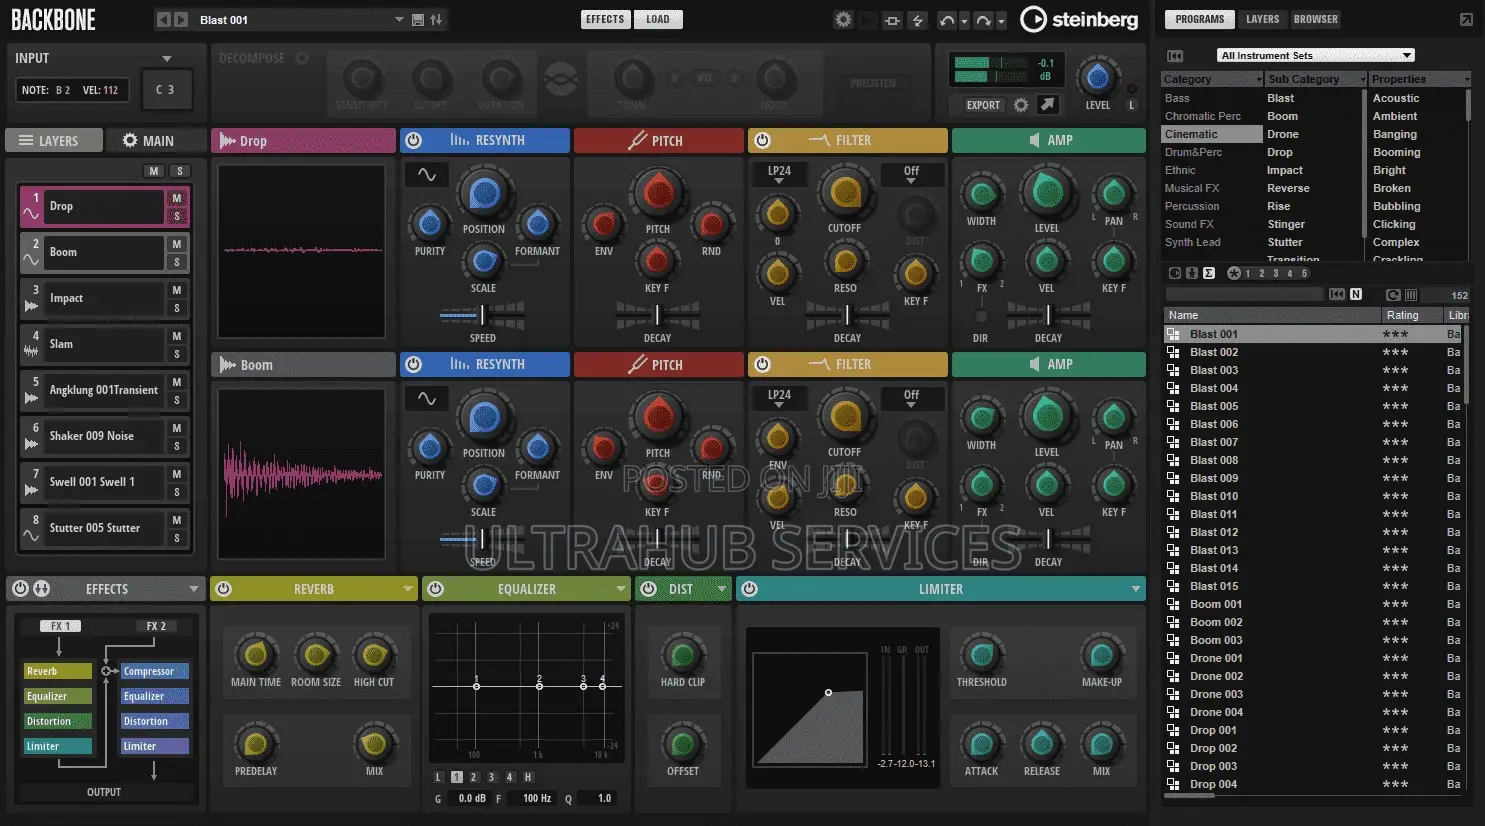Image resolution: width=1485 pixels, height=826 pixels.
Task: Adjust the Drop PITCH DECAY slider
Action: point(657,315)
